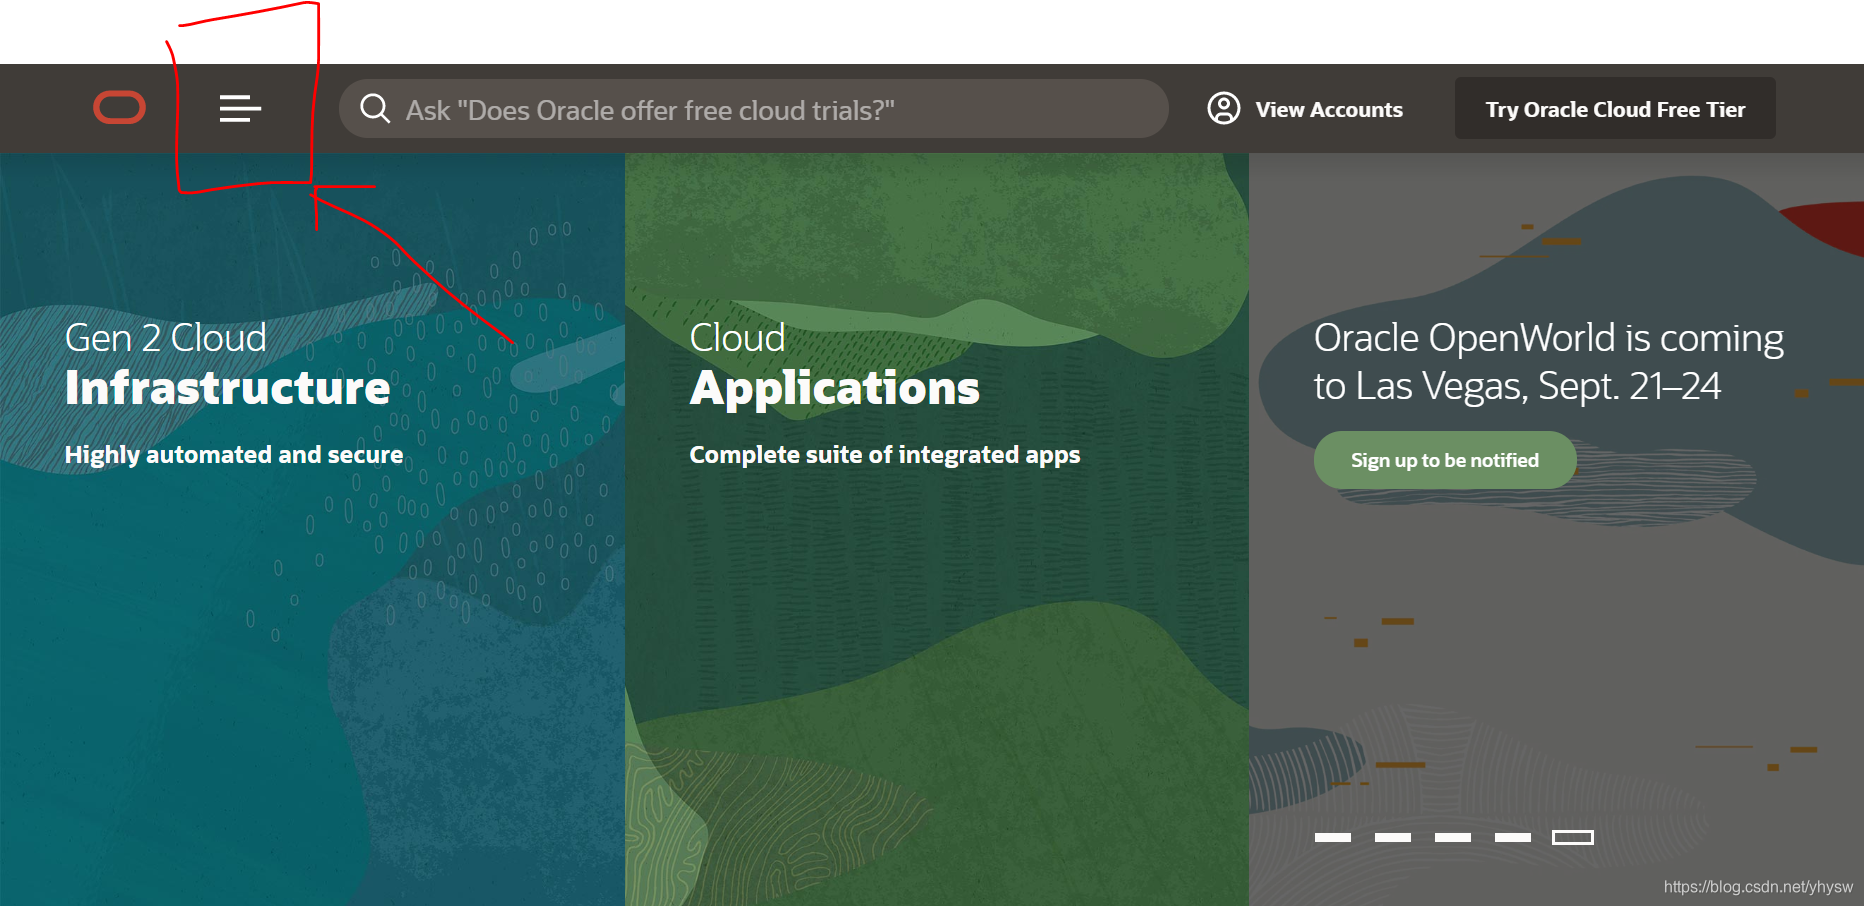Click Oracle OpenWorld Las Vegas announcement heading
This screenshot has height=906, width=1864.
1548,362
